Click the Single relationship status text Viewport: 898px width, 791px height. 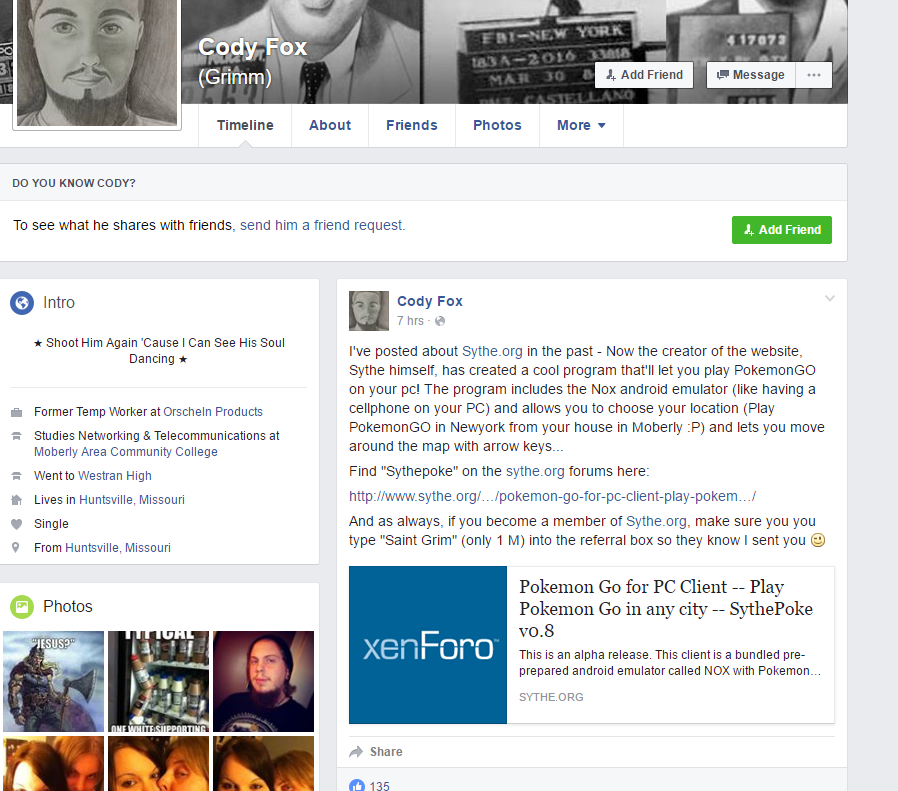pyautogui.click(x=51, y=524)
